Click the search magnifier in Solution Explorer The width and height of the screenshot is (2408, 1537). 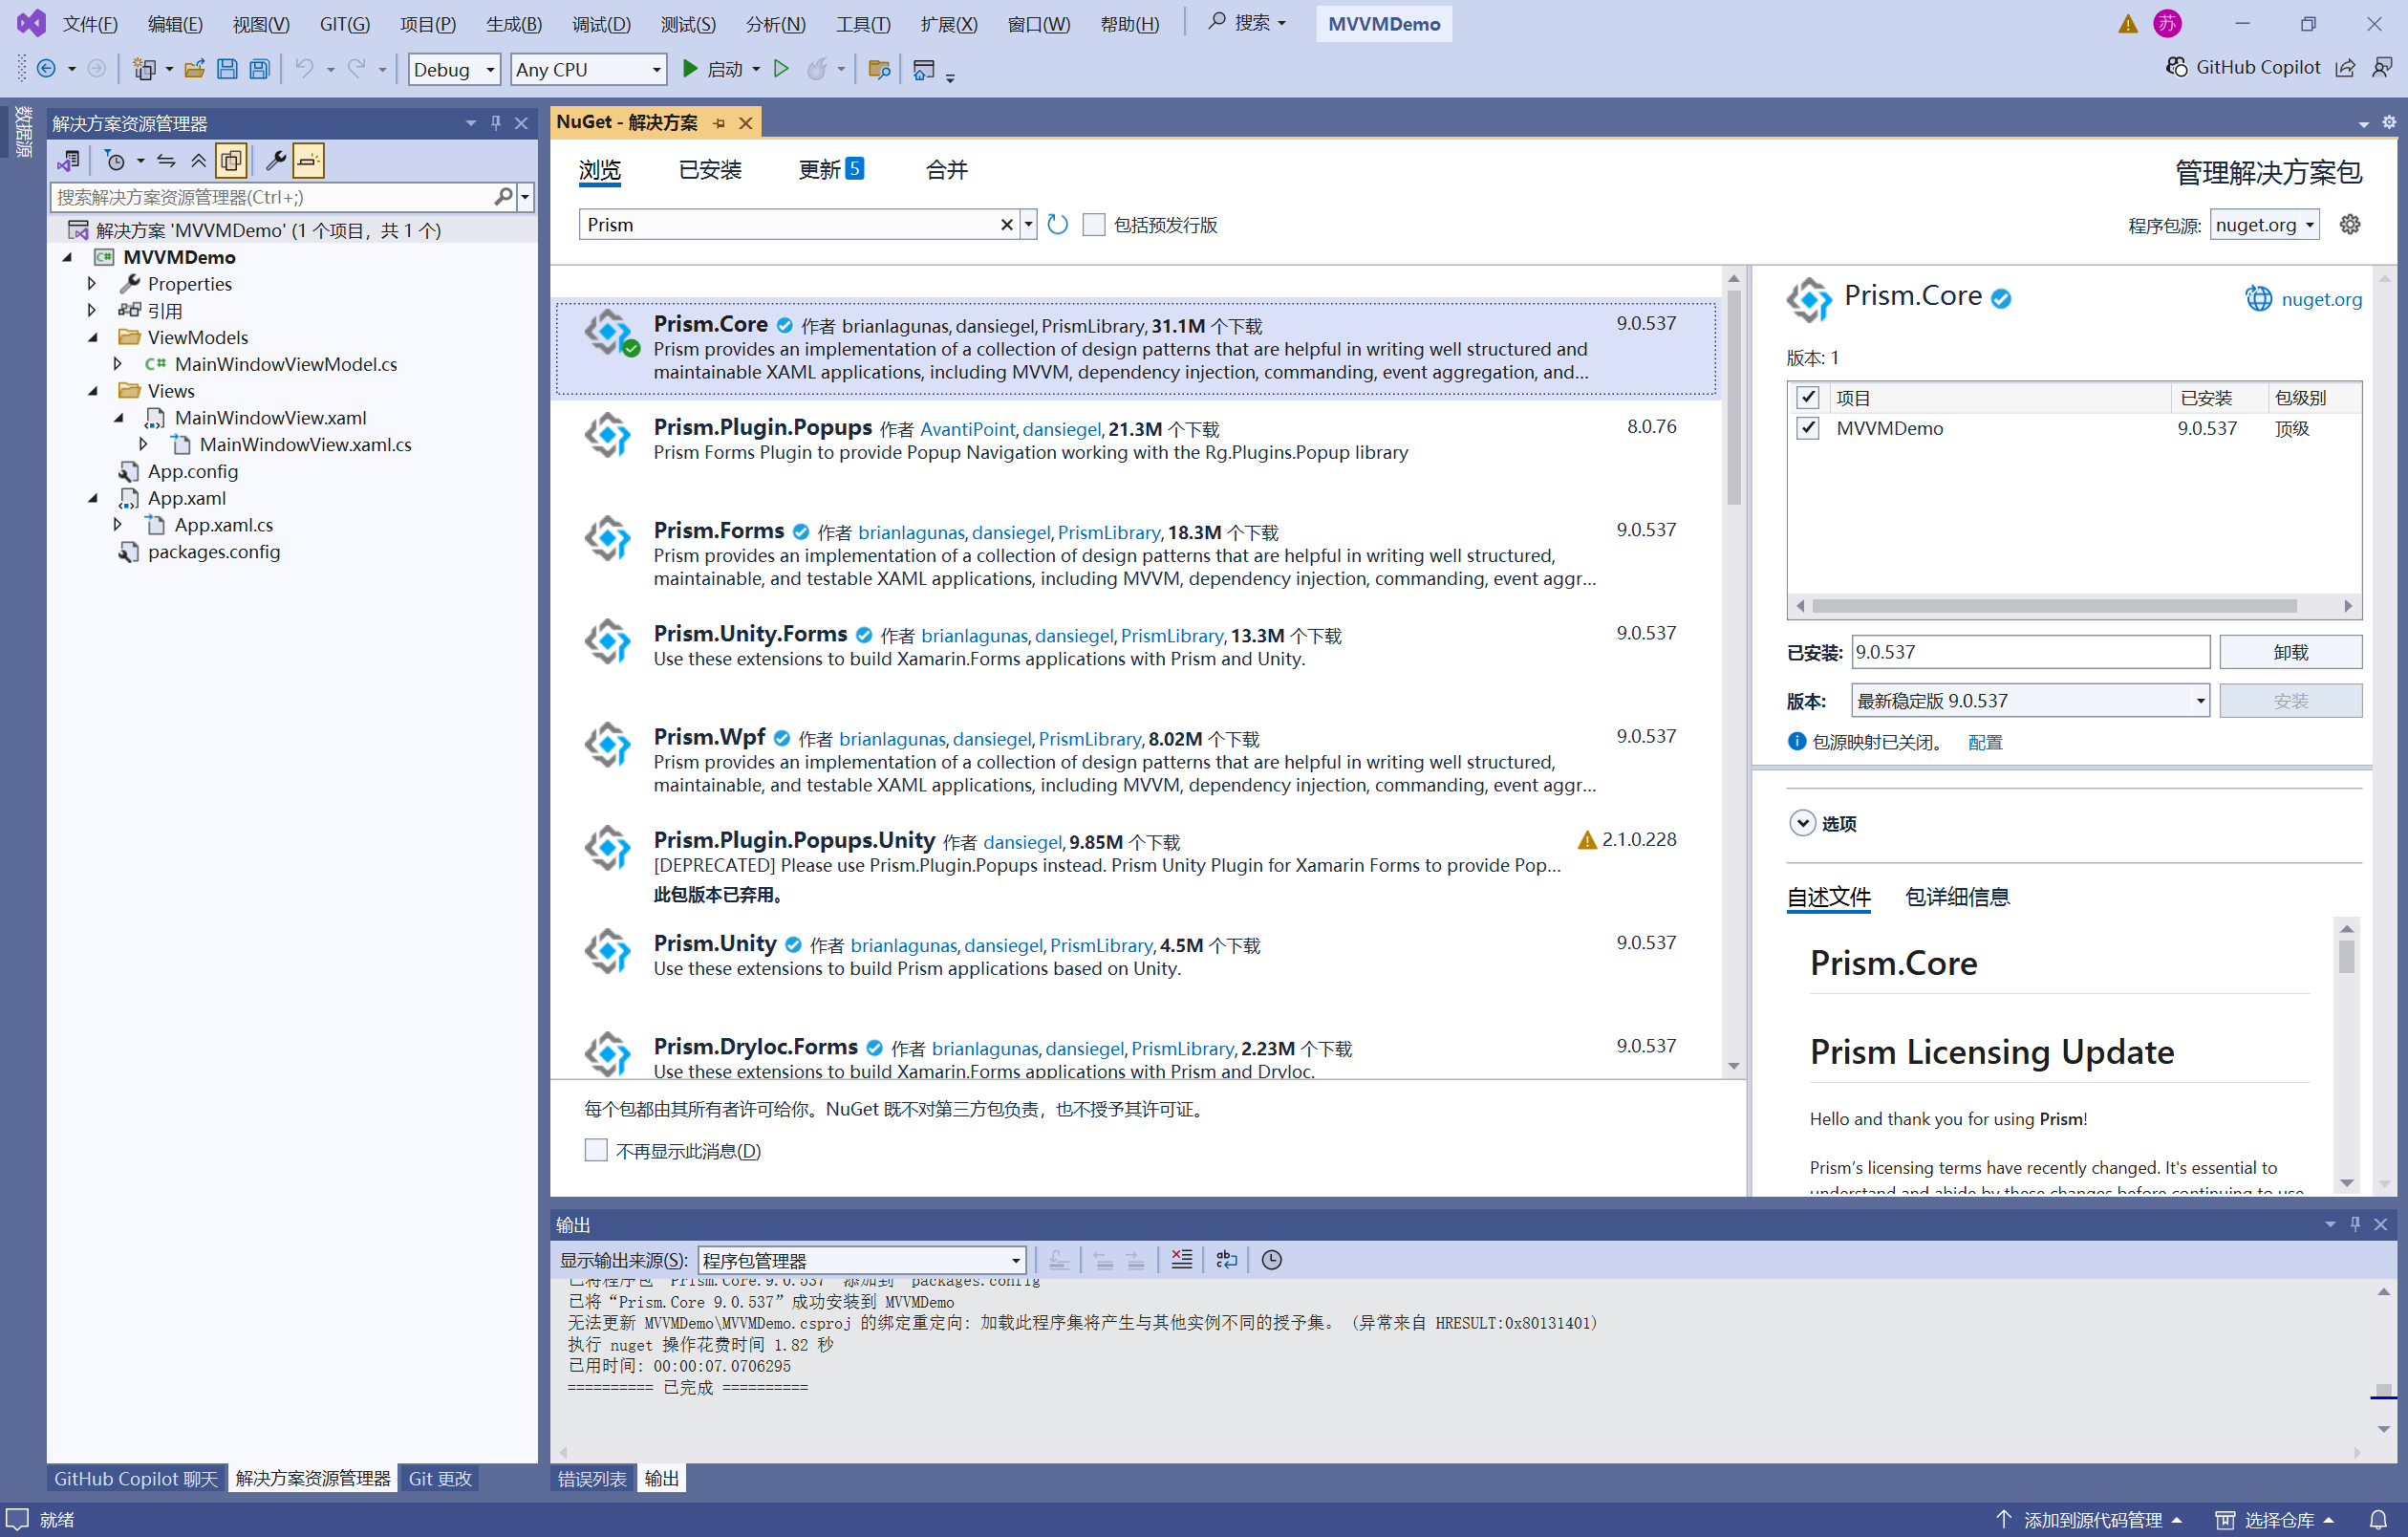click(503, 197)
